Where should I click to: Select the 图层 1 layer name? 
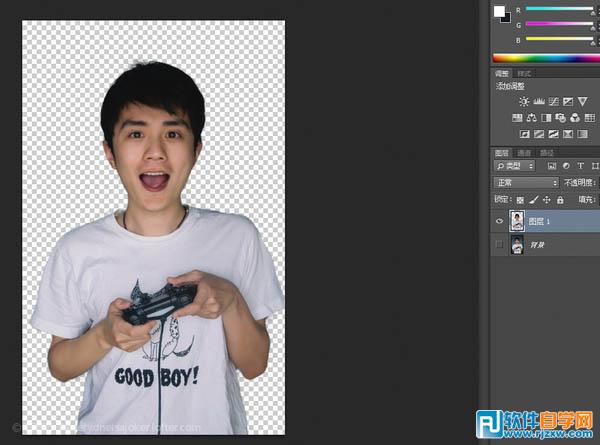(x=539, y=221)
